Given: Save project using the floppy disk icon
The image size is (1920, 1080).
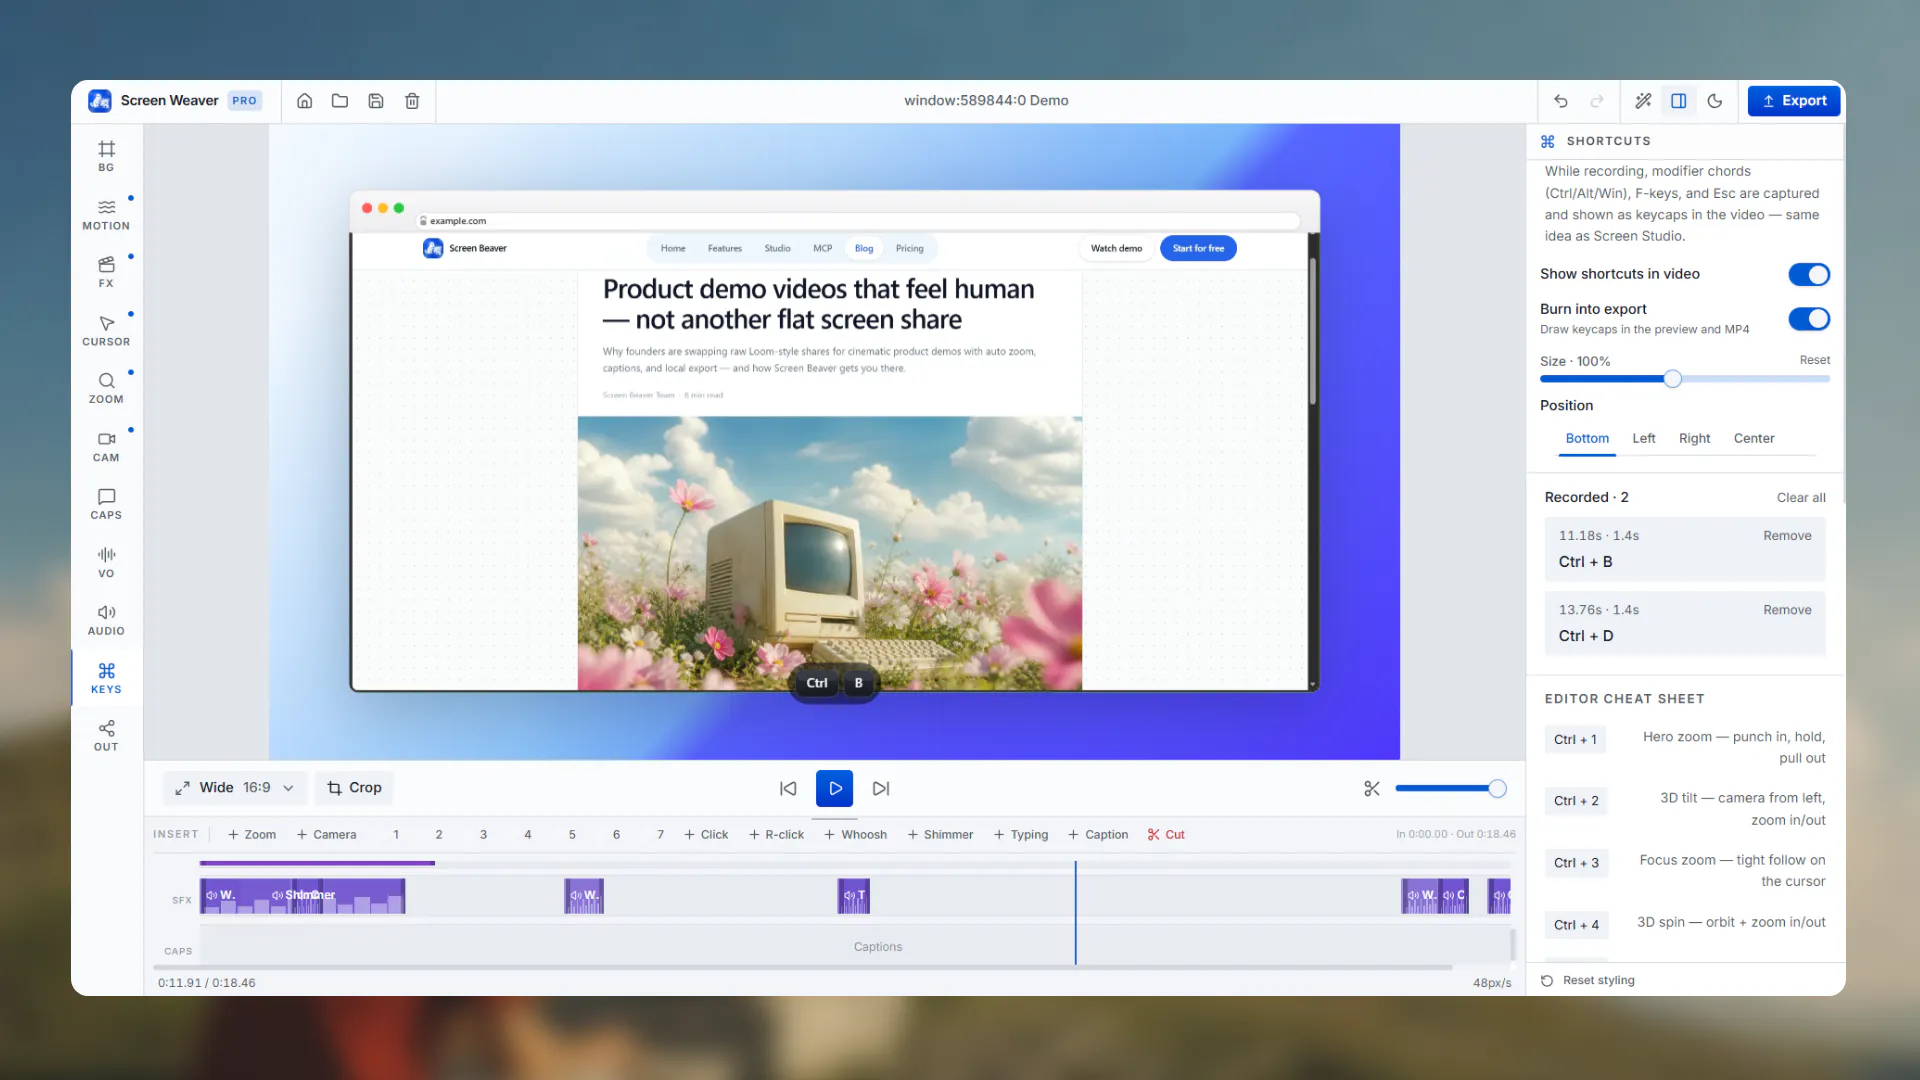Looking at the screenshot, I should tap(376, 101).
